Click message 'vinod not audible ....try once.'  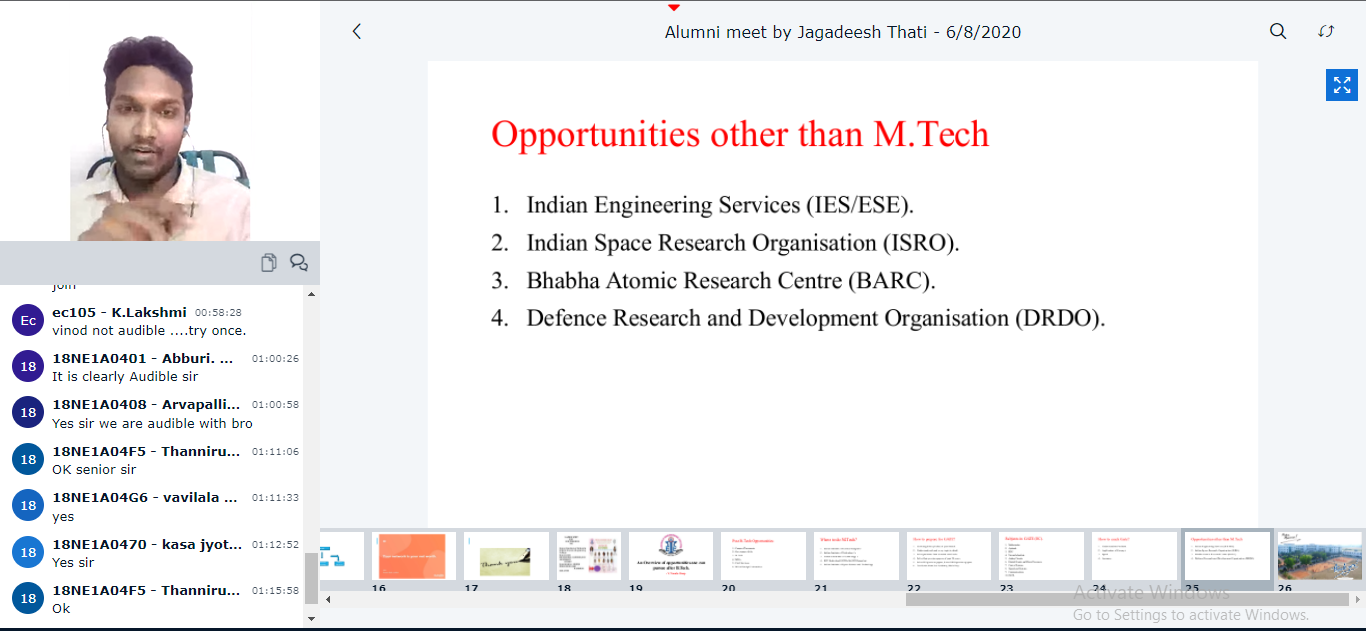click(149, 330)
